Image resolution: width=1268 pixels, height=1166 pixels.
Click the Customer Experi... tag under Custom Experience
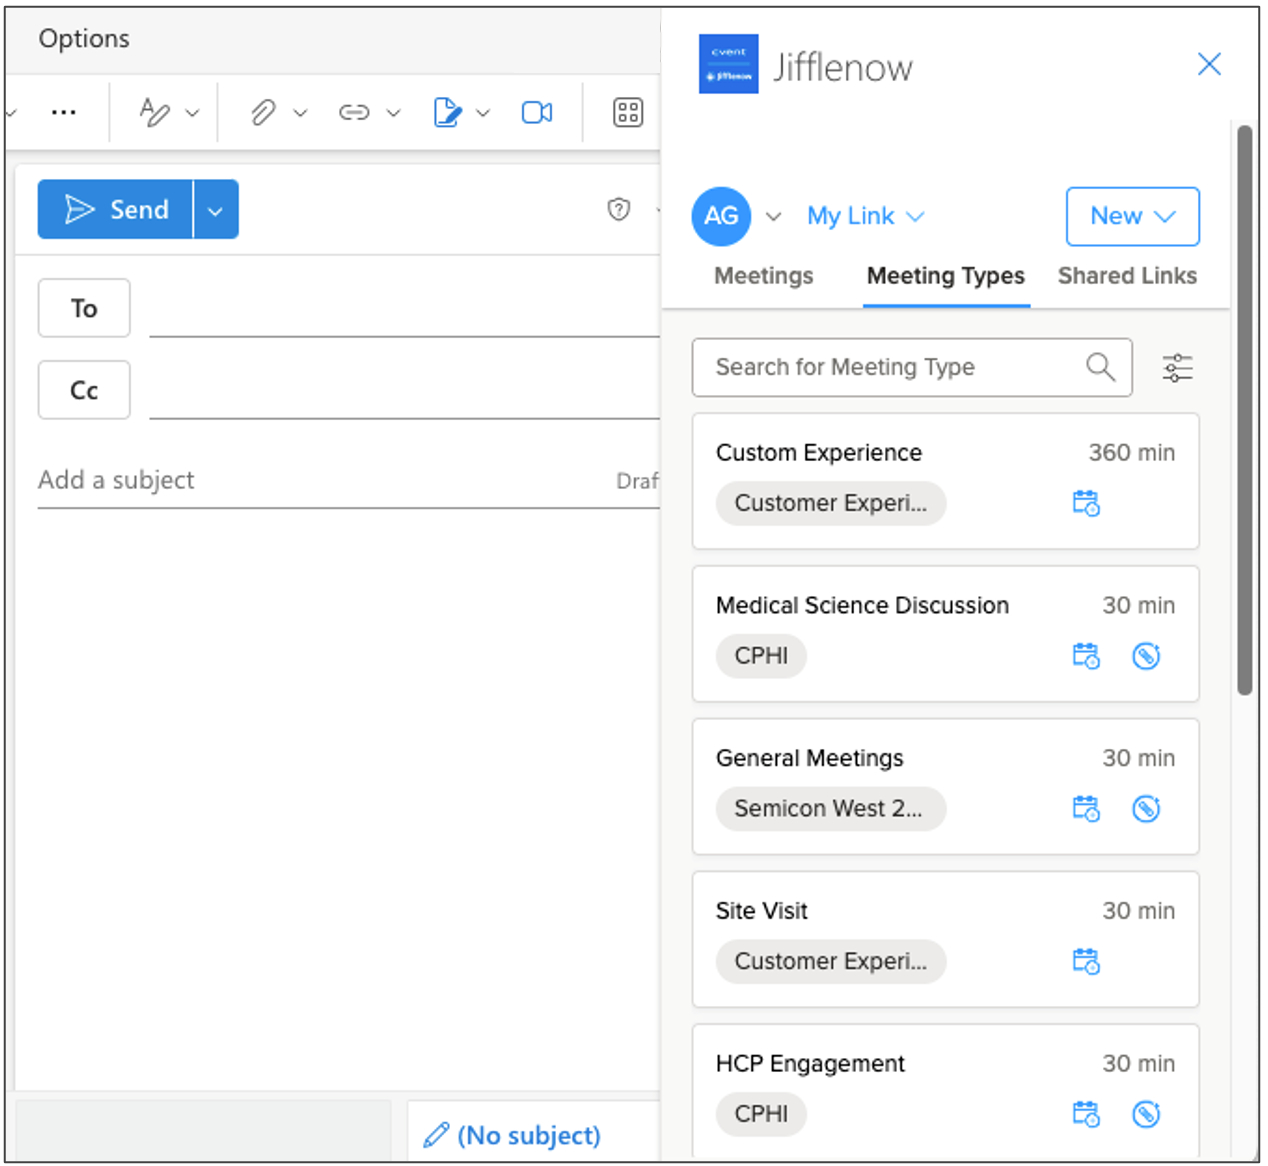[831, 503]
